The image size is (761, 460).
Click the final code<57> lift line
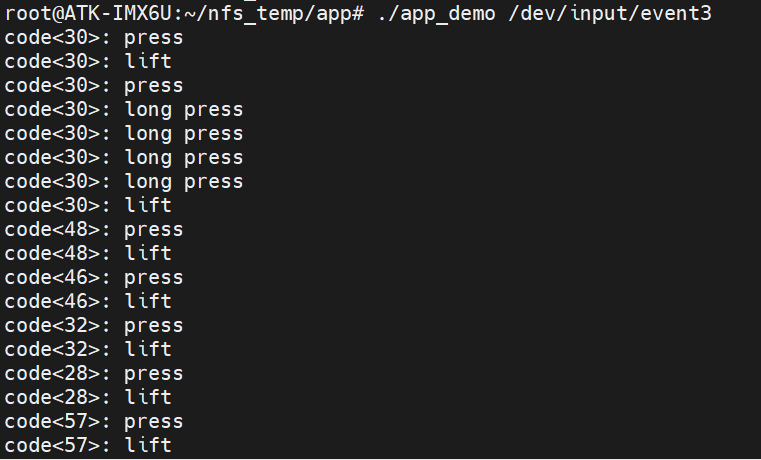(x=88, y=446)
